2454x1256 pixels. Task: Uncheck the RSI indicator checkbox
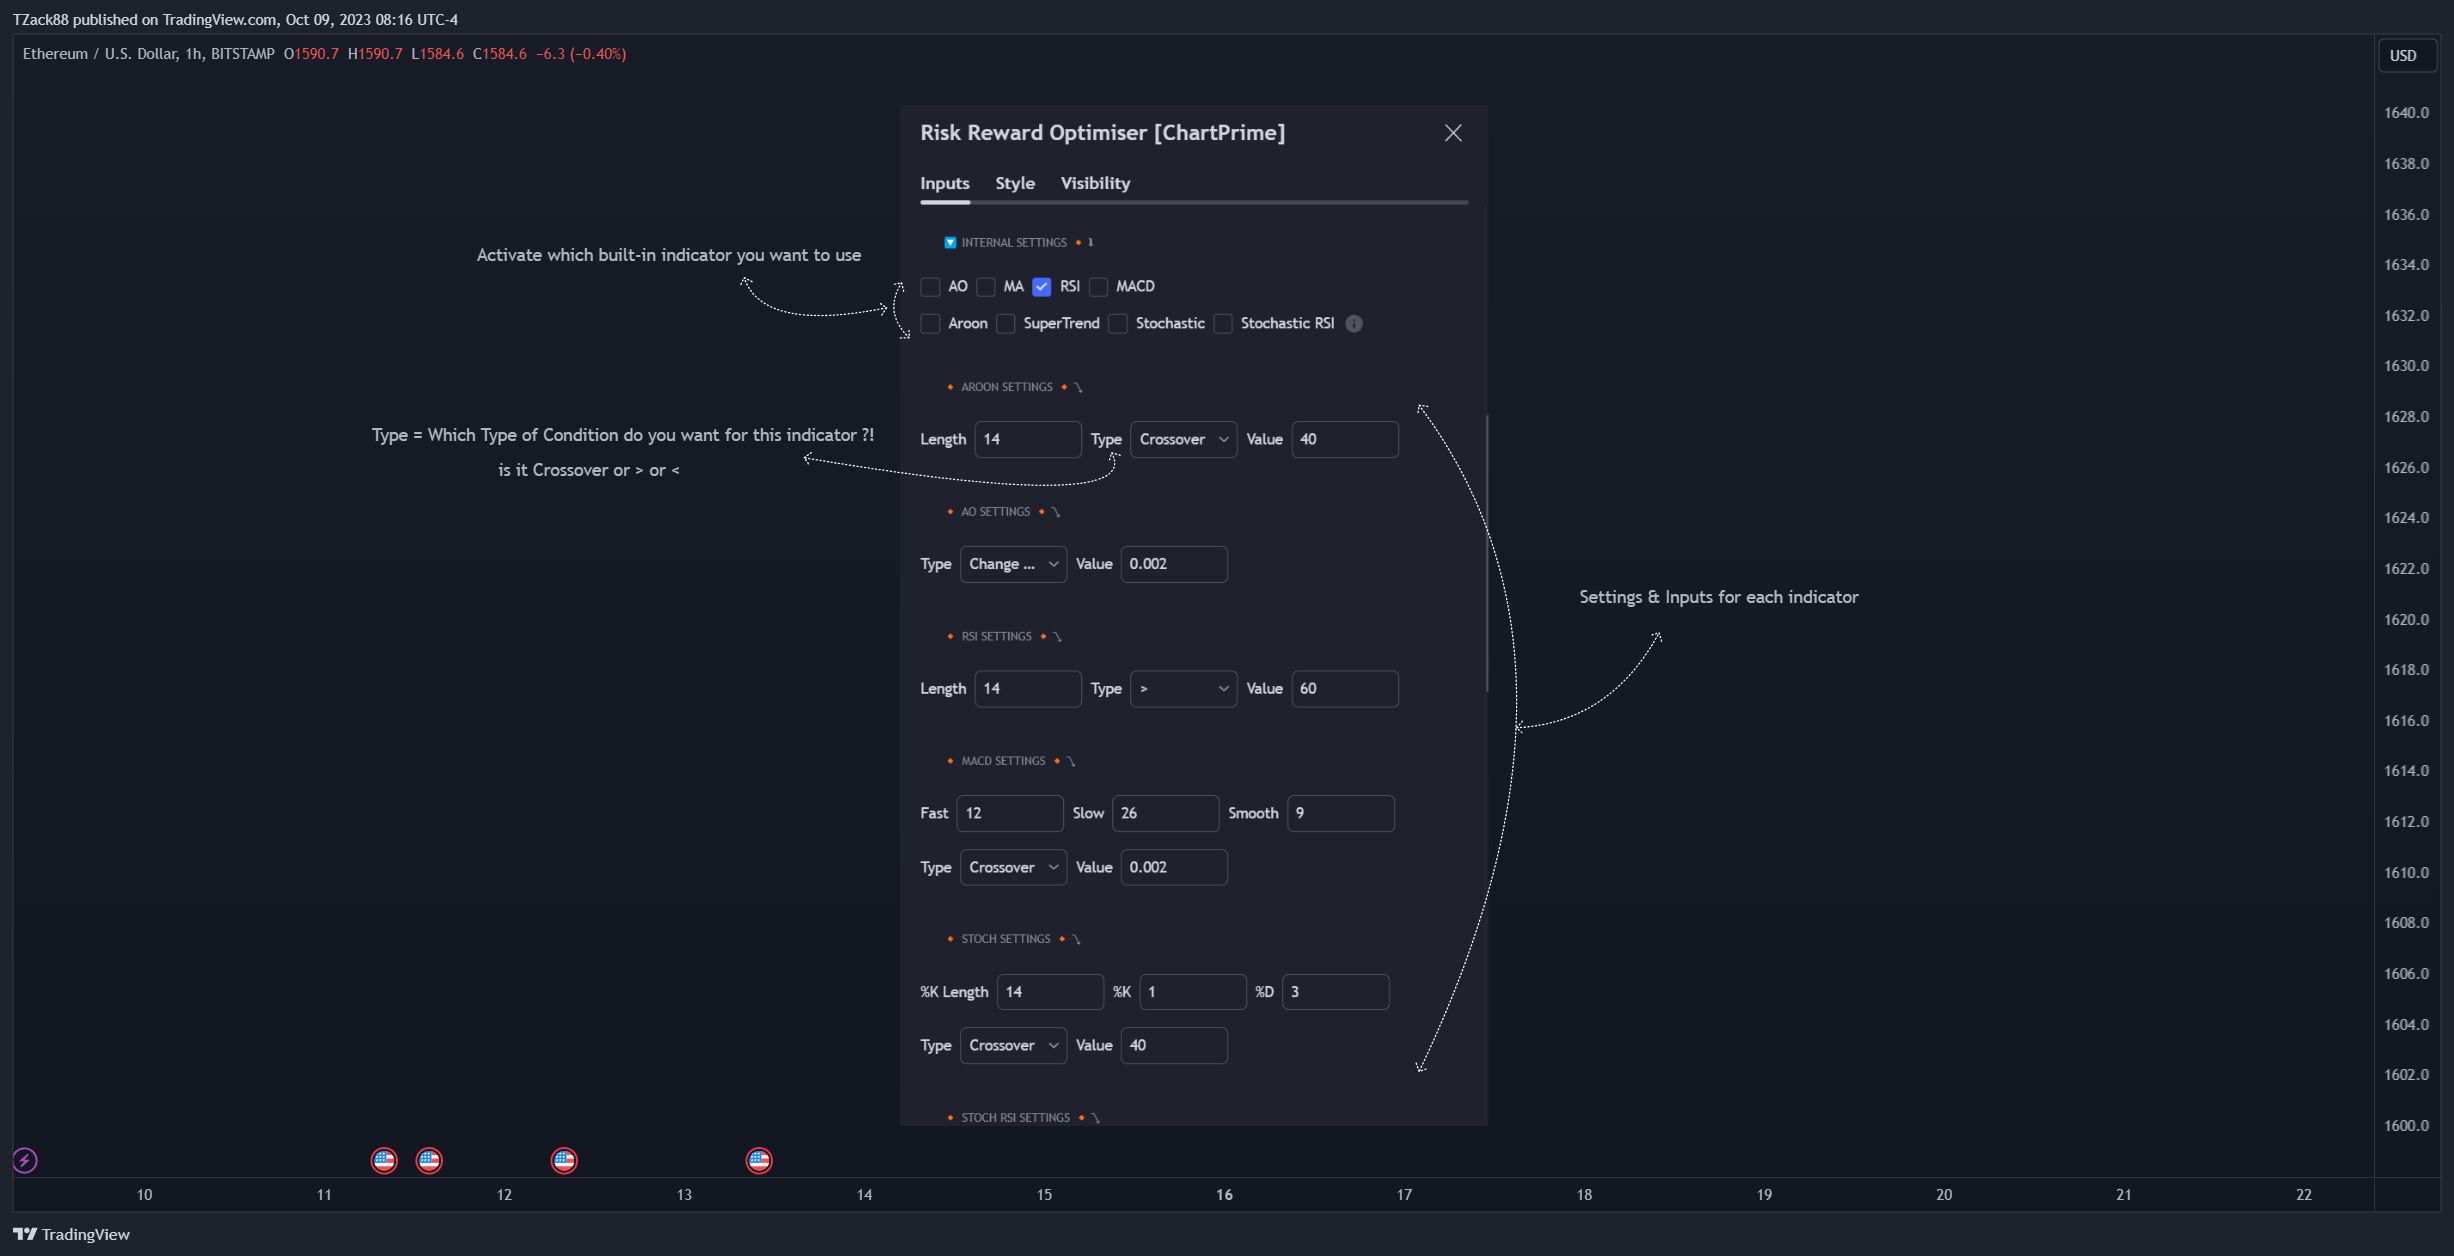coord(1042,287)
